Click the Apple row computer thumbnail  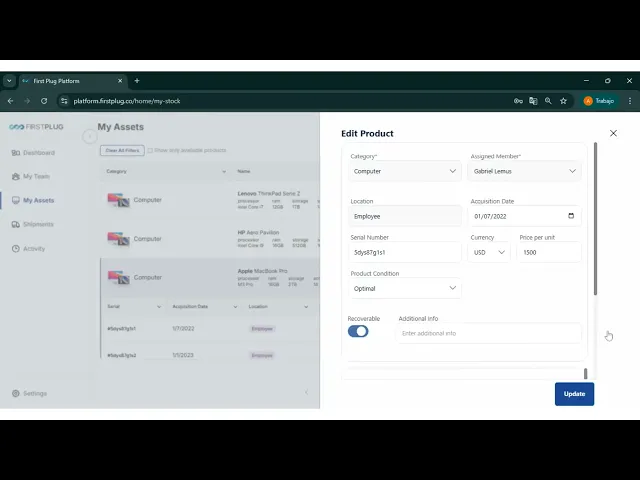tap(118, 278)
